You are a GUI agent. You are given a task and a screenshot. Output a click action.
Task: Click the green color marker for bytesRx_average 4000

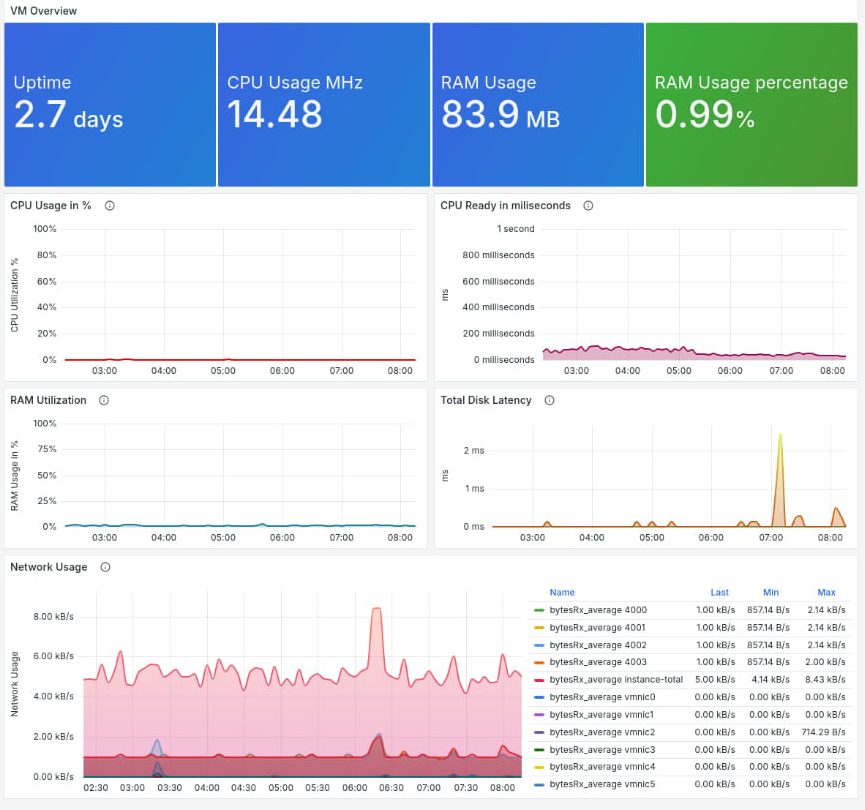(539, 610)
